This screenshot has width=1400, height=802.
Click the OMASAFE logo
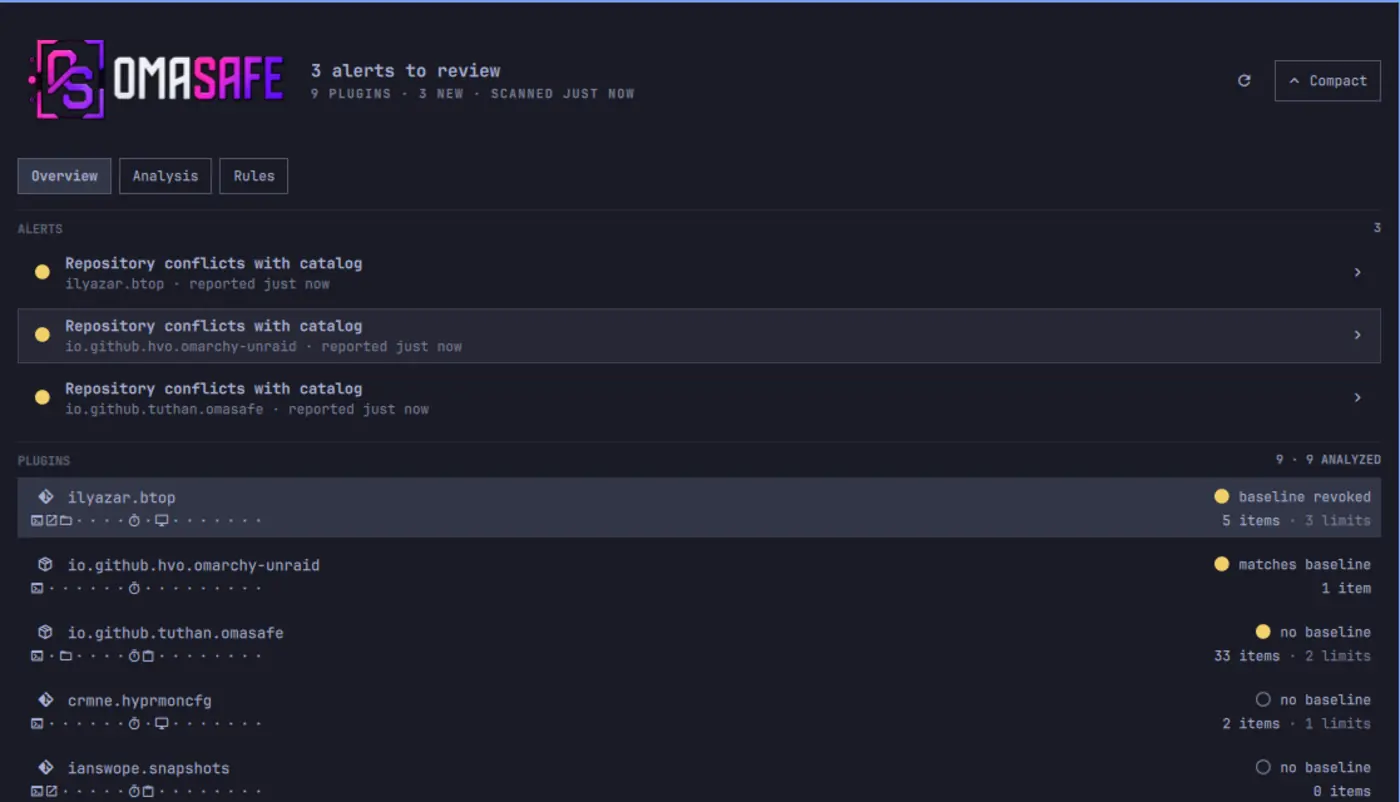[156, 80]
